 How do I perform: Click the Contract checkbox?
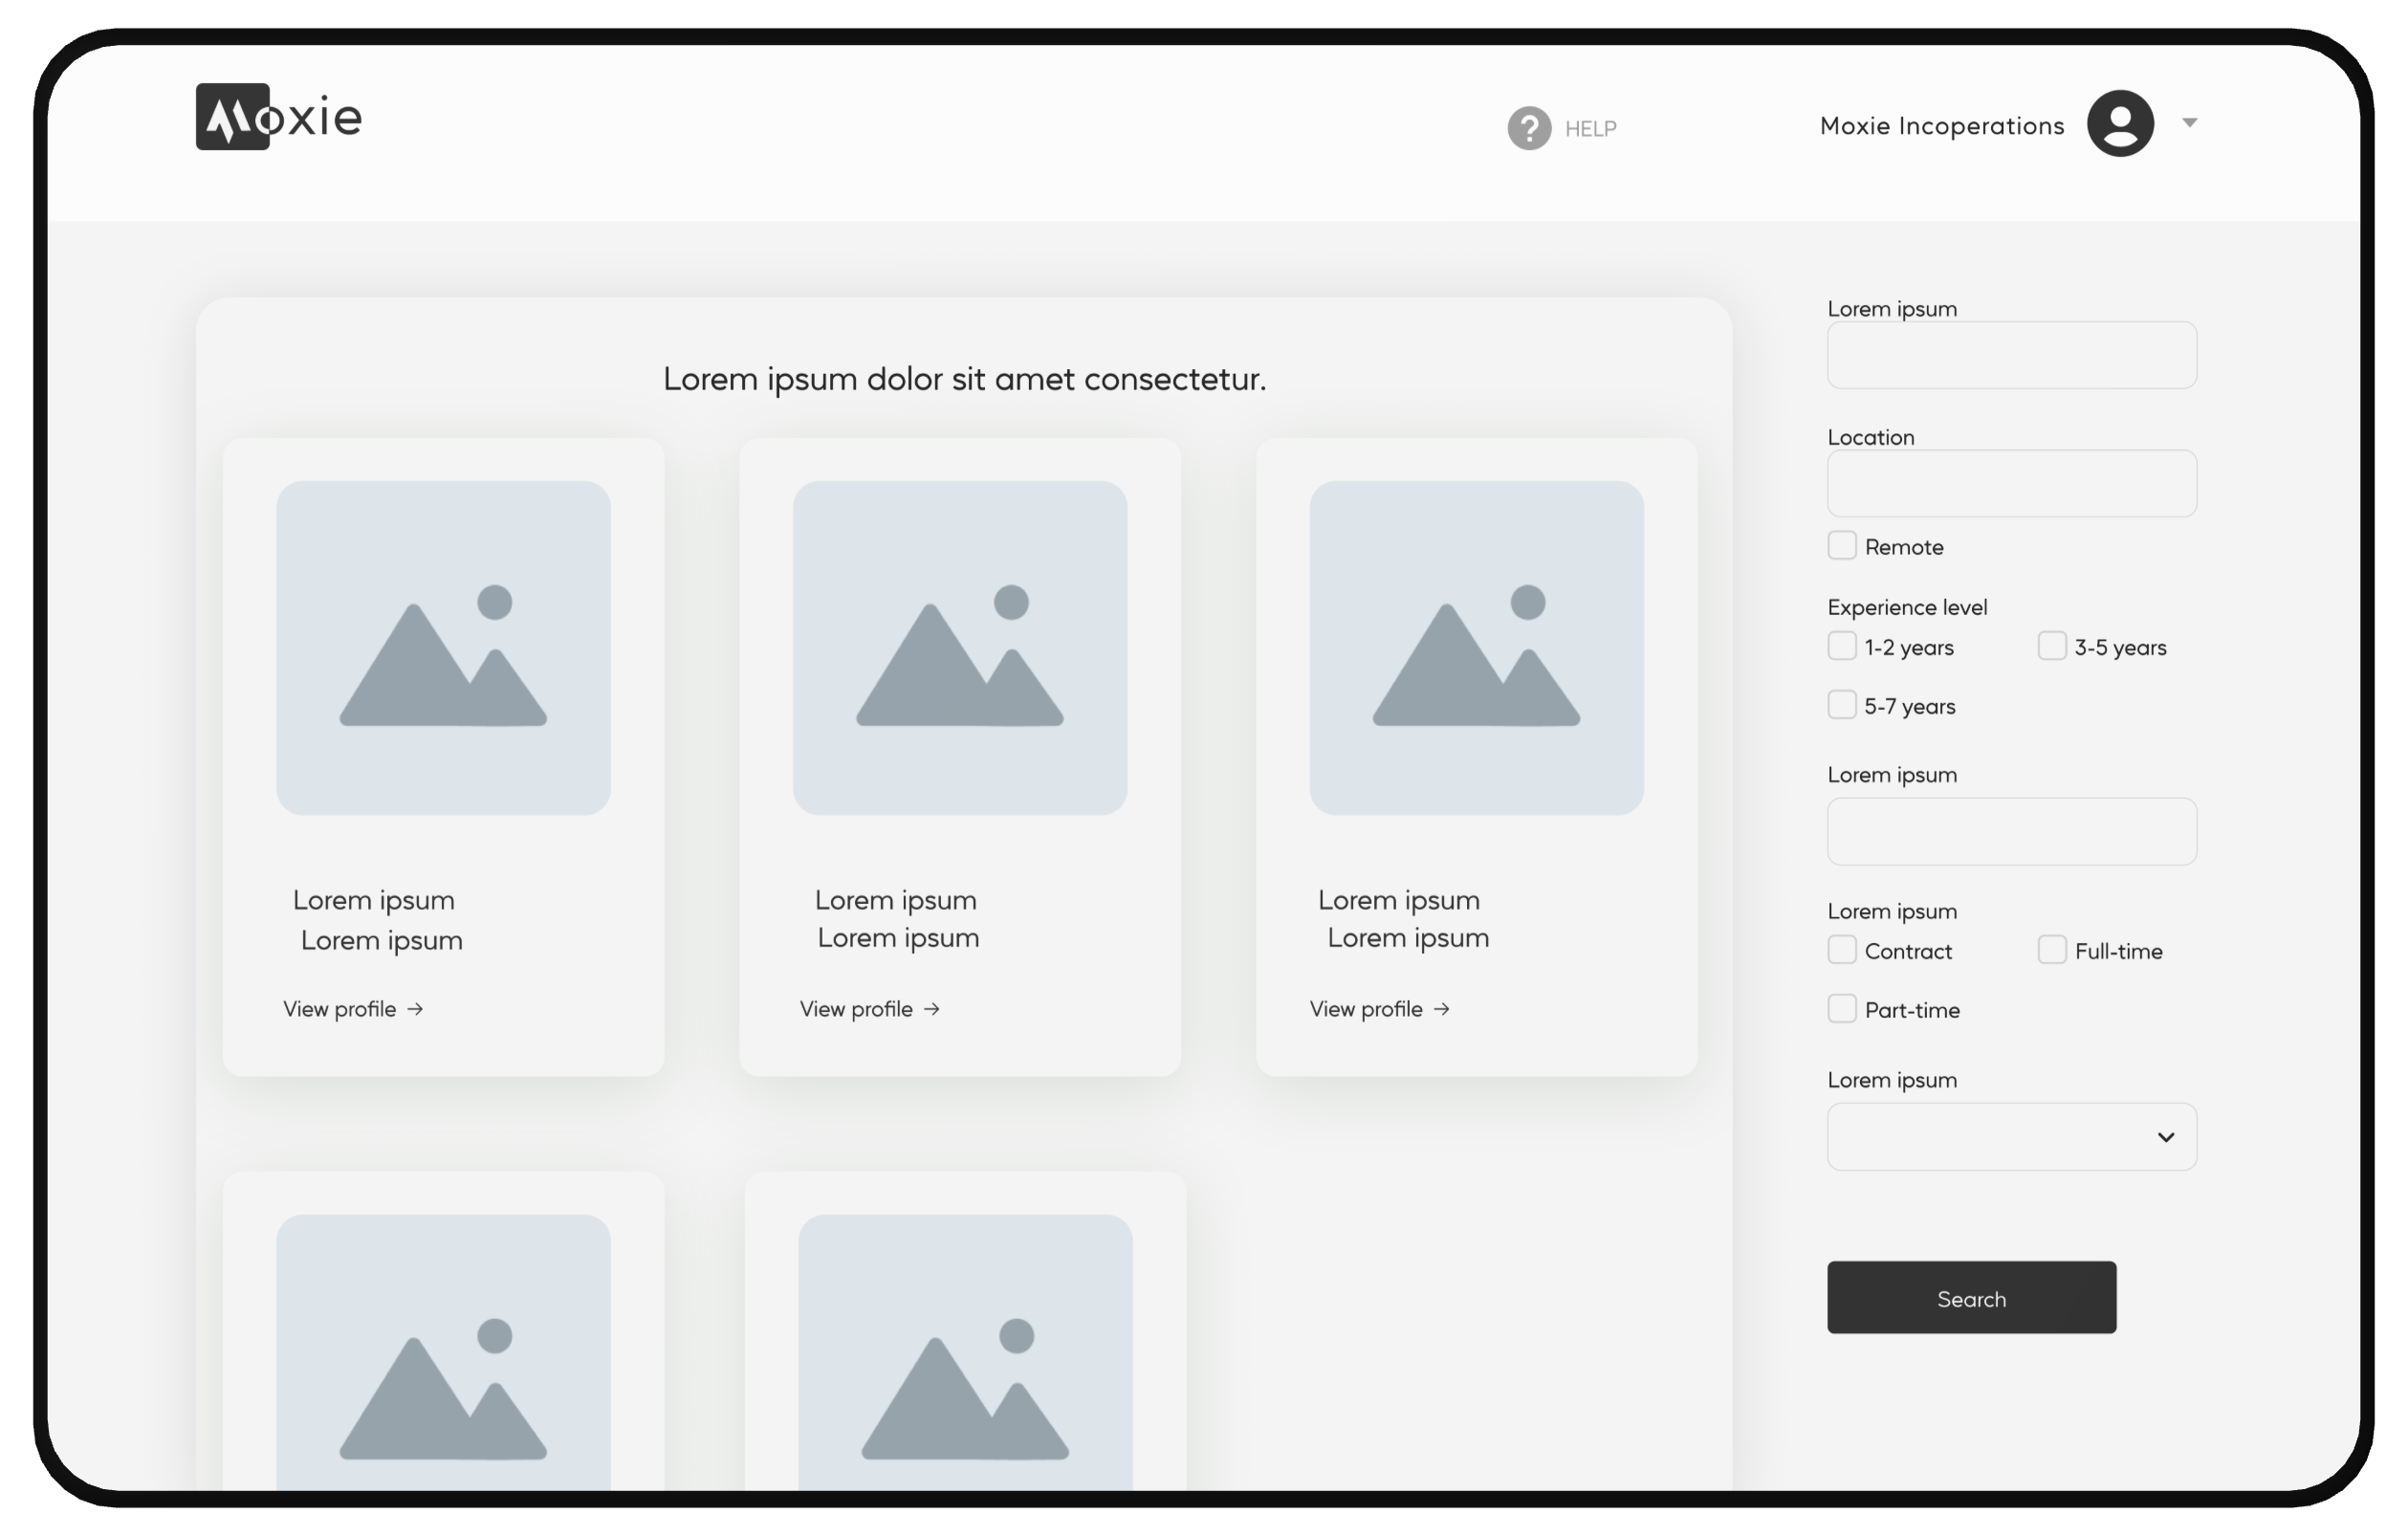1841,950
